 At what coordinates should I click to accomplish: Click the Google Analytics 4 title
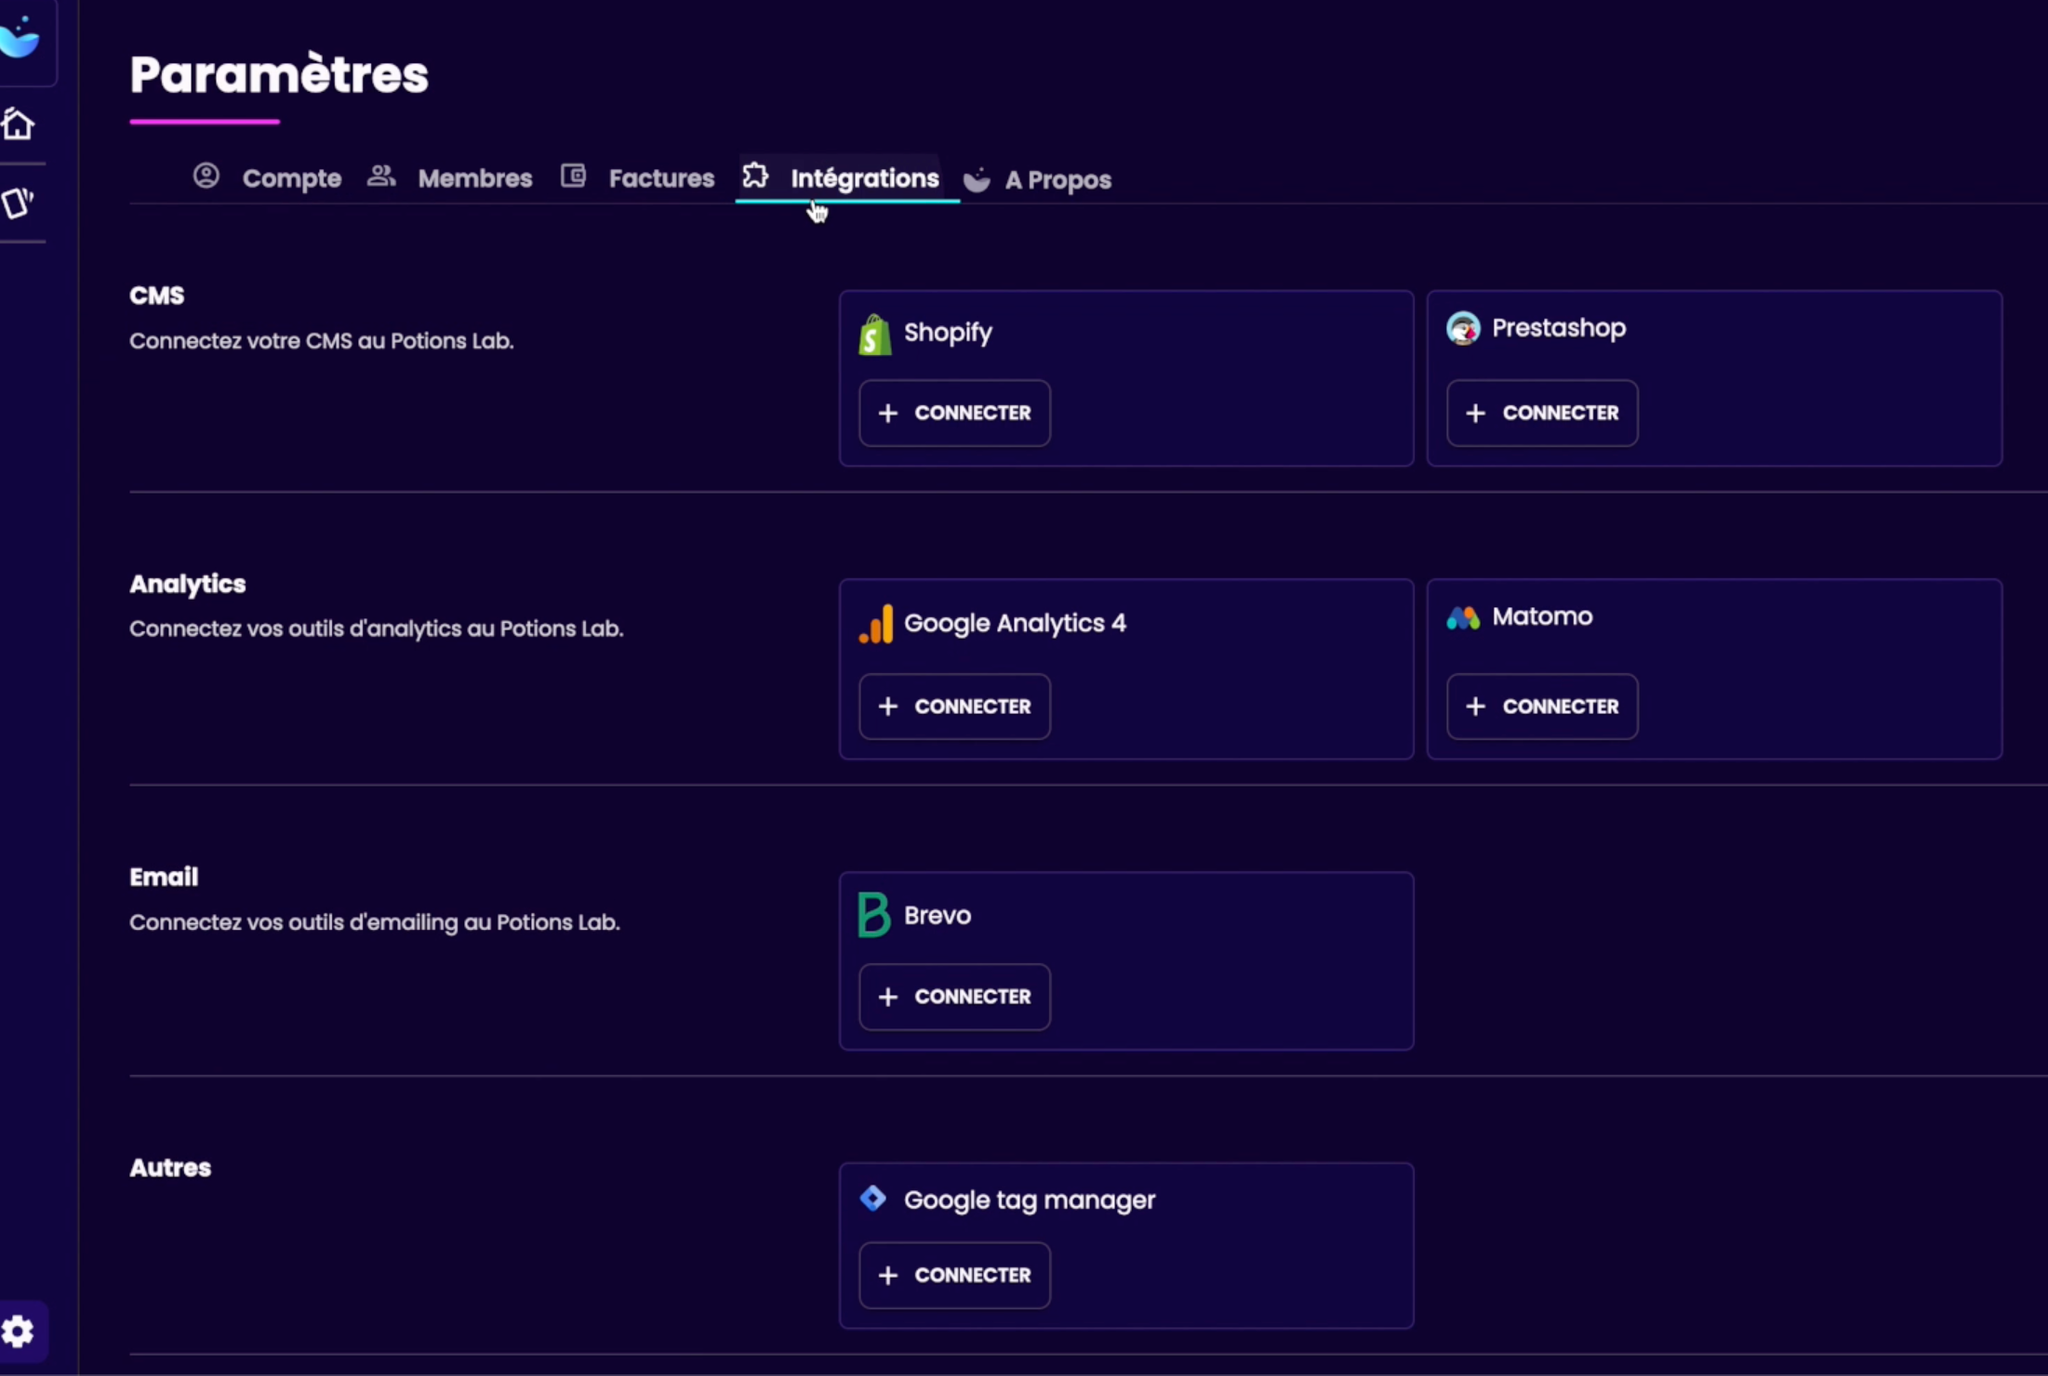1015,623
